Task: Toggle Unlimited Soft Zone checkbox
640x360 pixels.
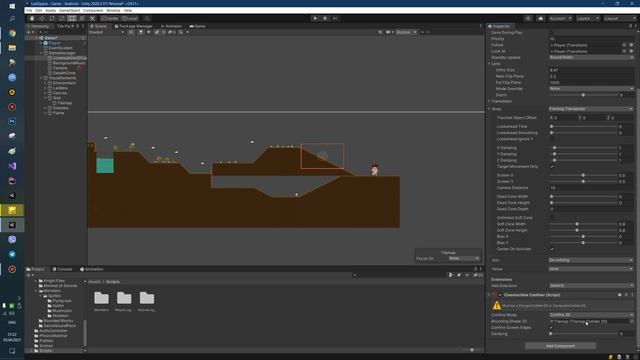Action: [552, 218]
